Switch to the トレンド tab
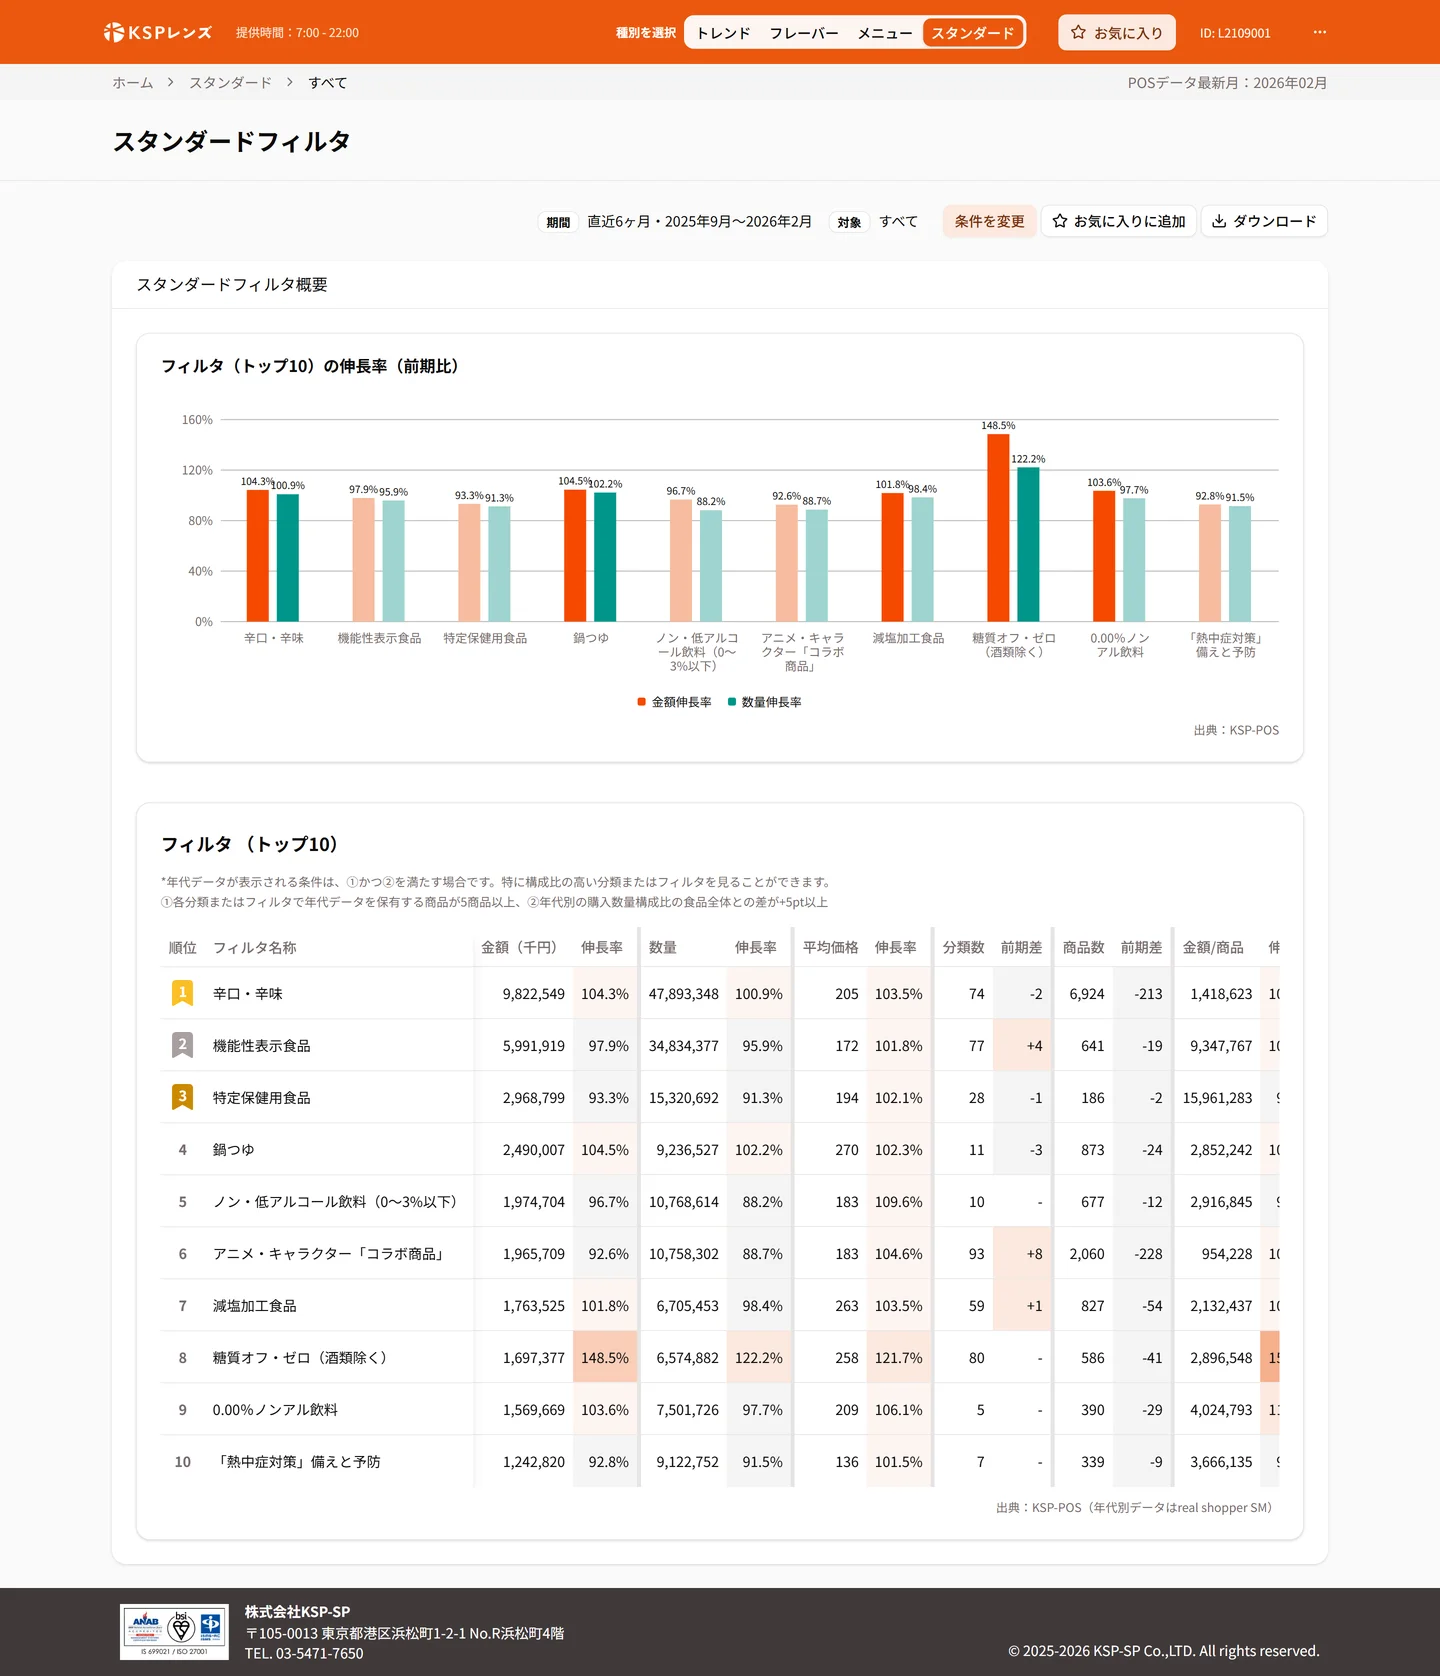The width and height of the screenshot is (1440, 1676). pyautogui.click(x=723, y=33)
